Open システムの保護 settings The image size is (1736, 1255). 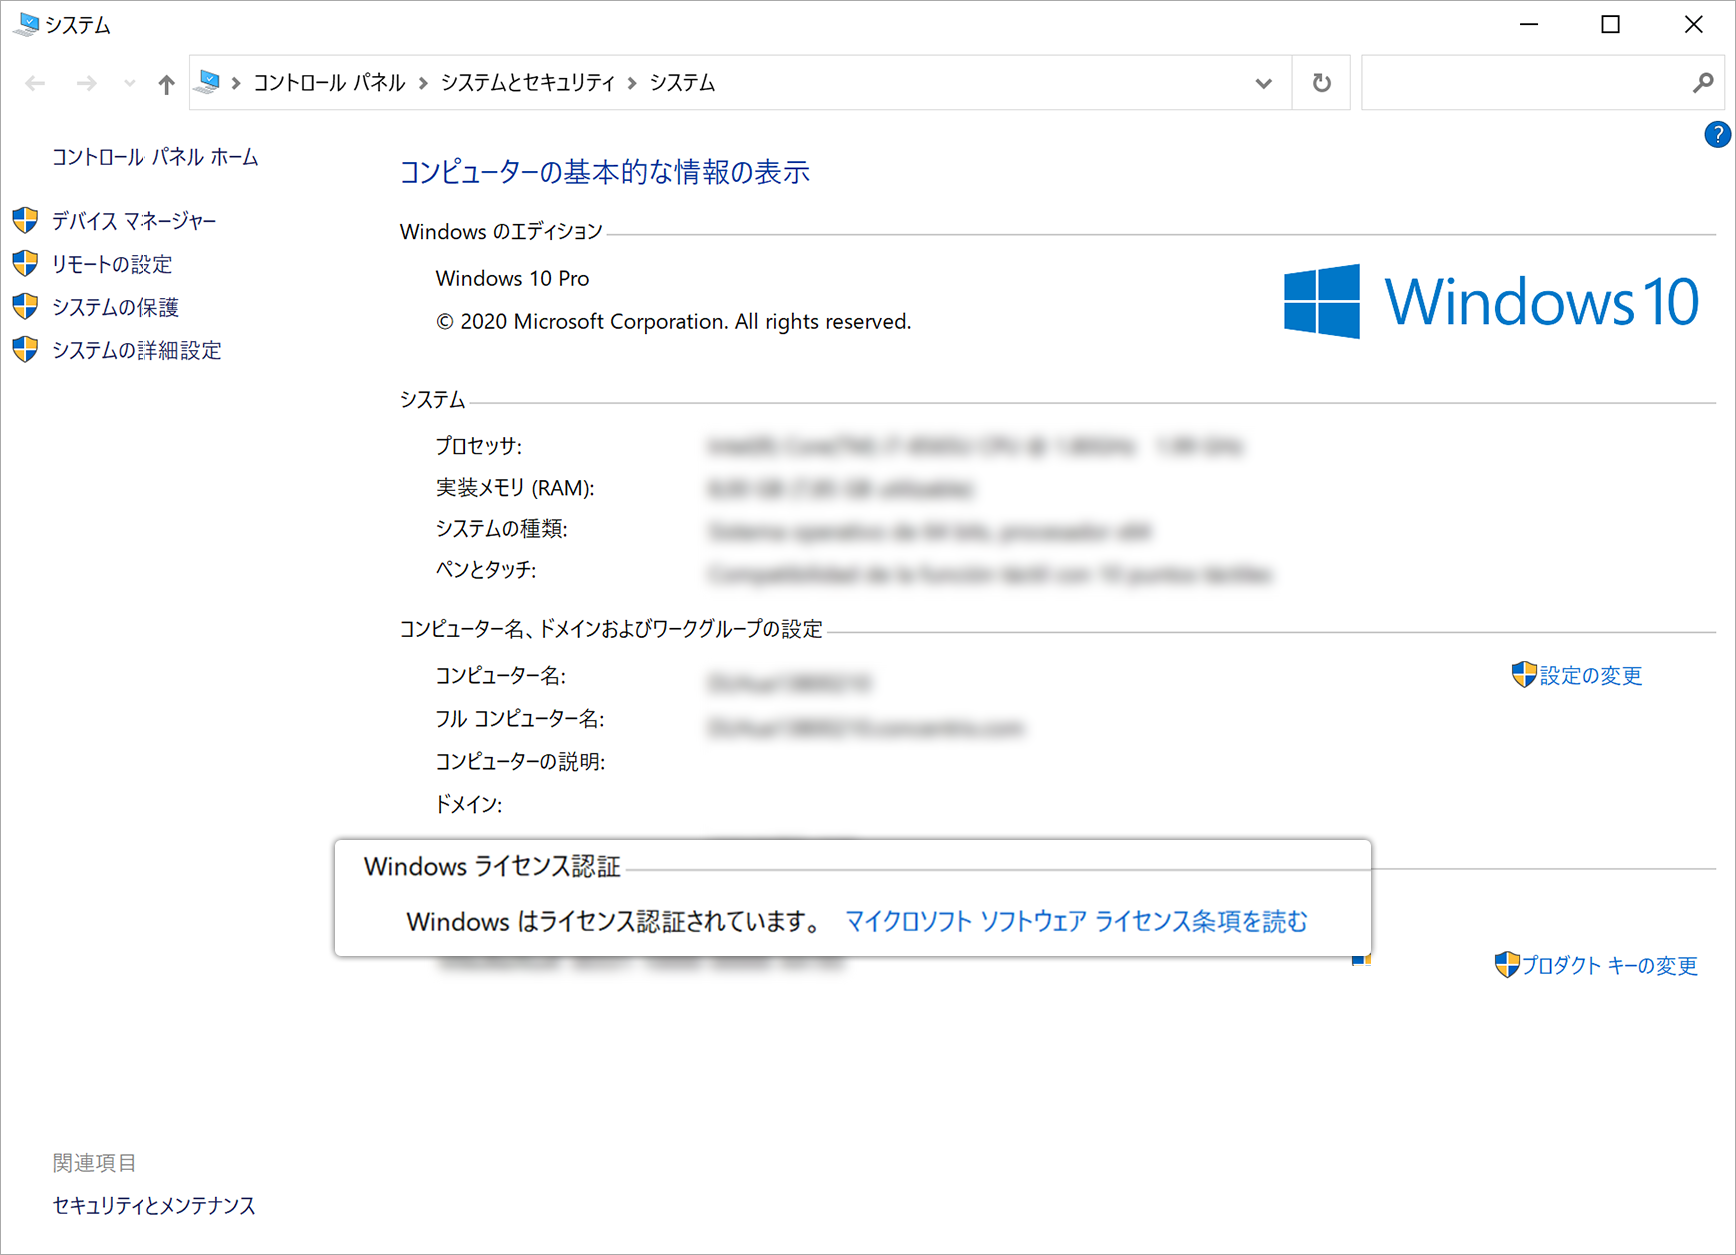click(x=116, y=307)
